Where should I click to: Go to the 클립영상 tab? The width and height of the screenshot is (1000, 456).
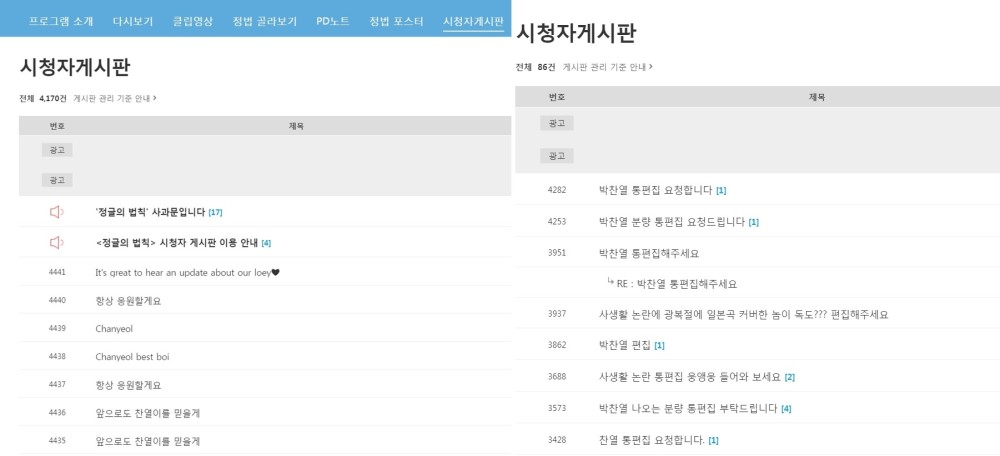click(193, 21)
